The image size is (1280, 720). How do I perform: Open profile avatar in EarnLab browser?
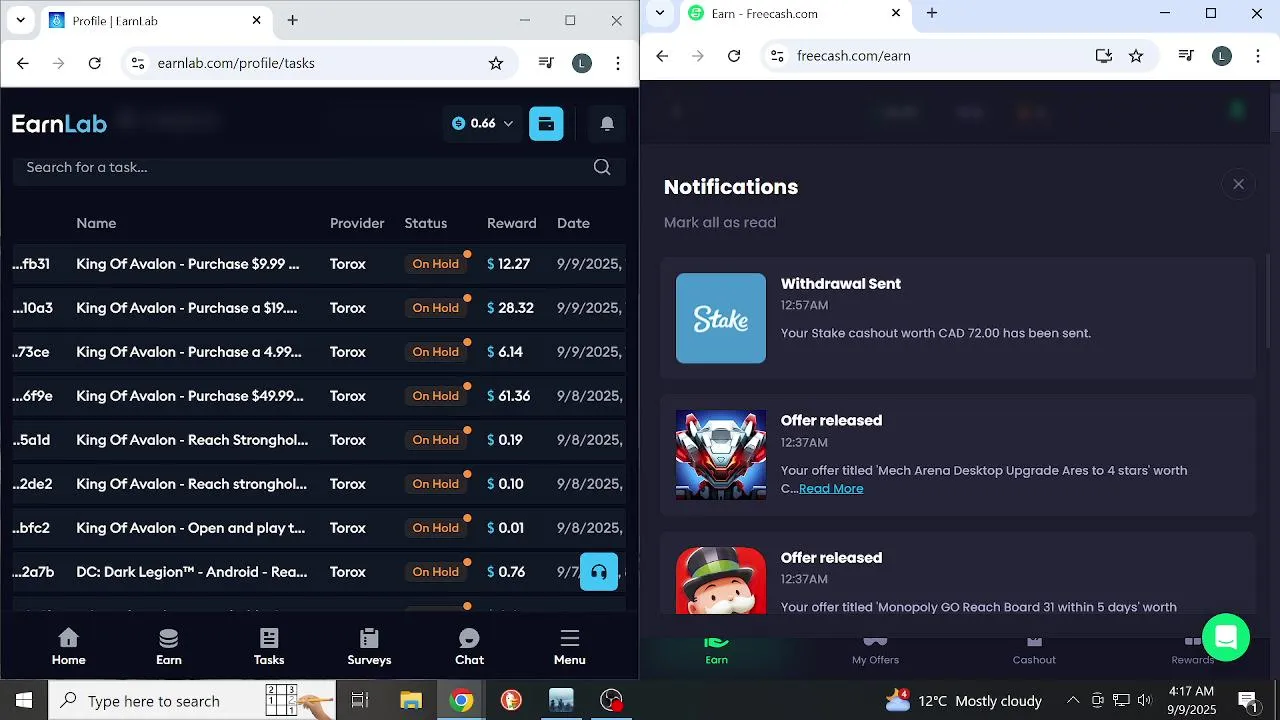click(x=582, y=63)
